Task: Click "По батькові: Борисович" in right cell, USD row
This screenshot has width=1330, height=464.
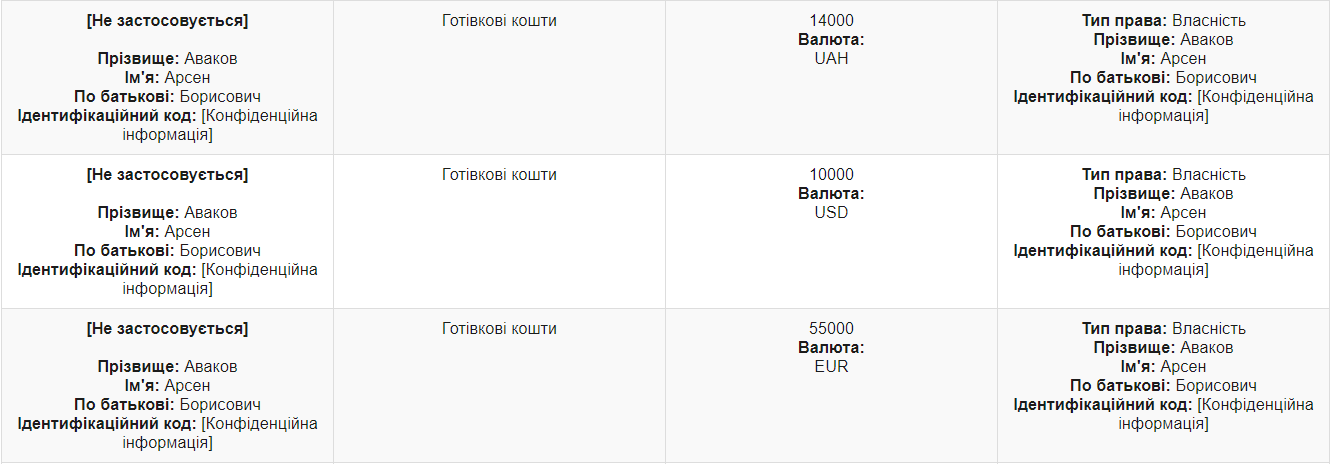Action: [x=1164, y=231]
